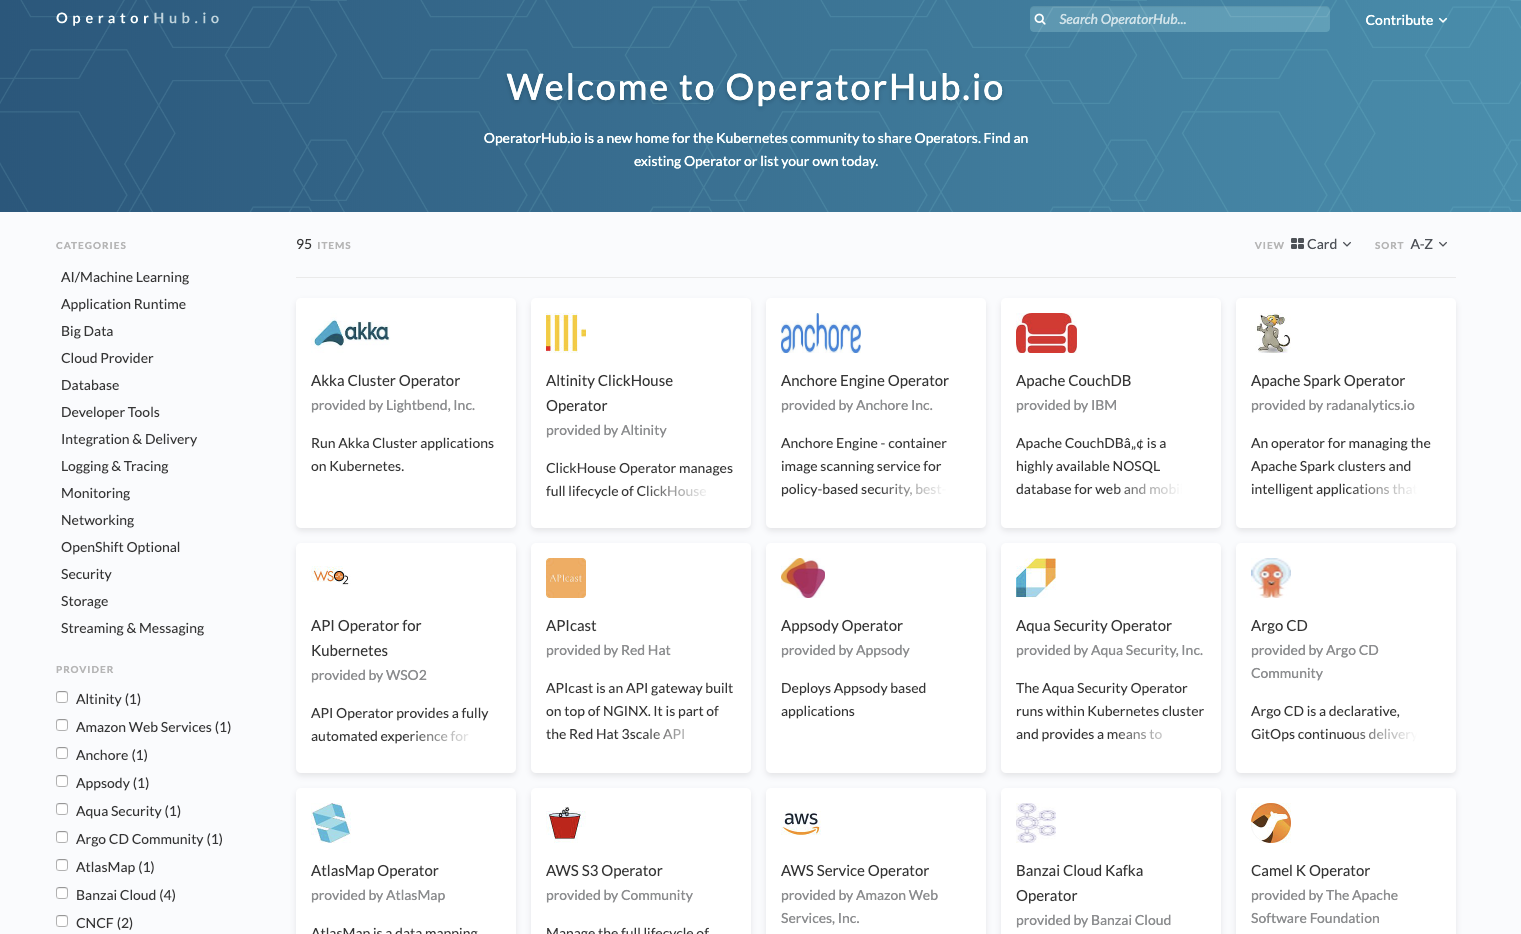Check the Aqua Security provider checkbox

pyautogui.click(x=62, y=809)
